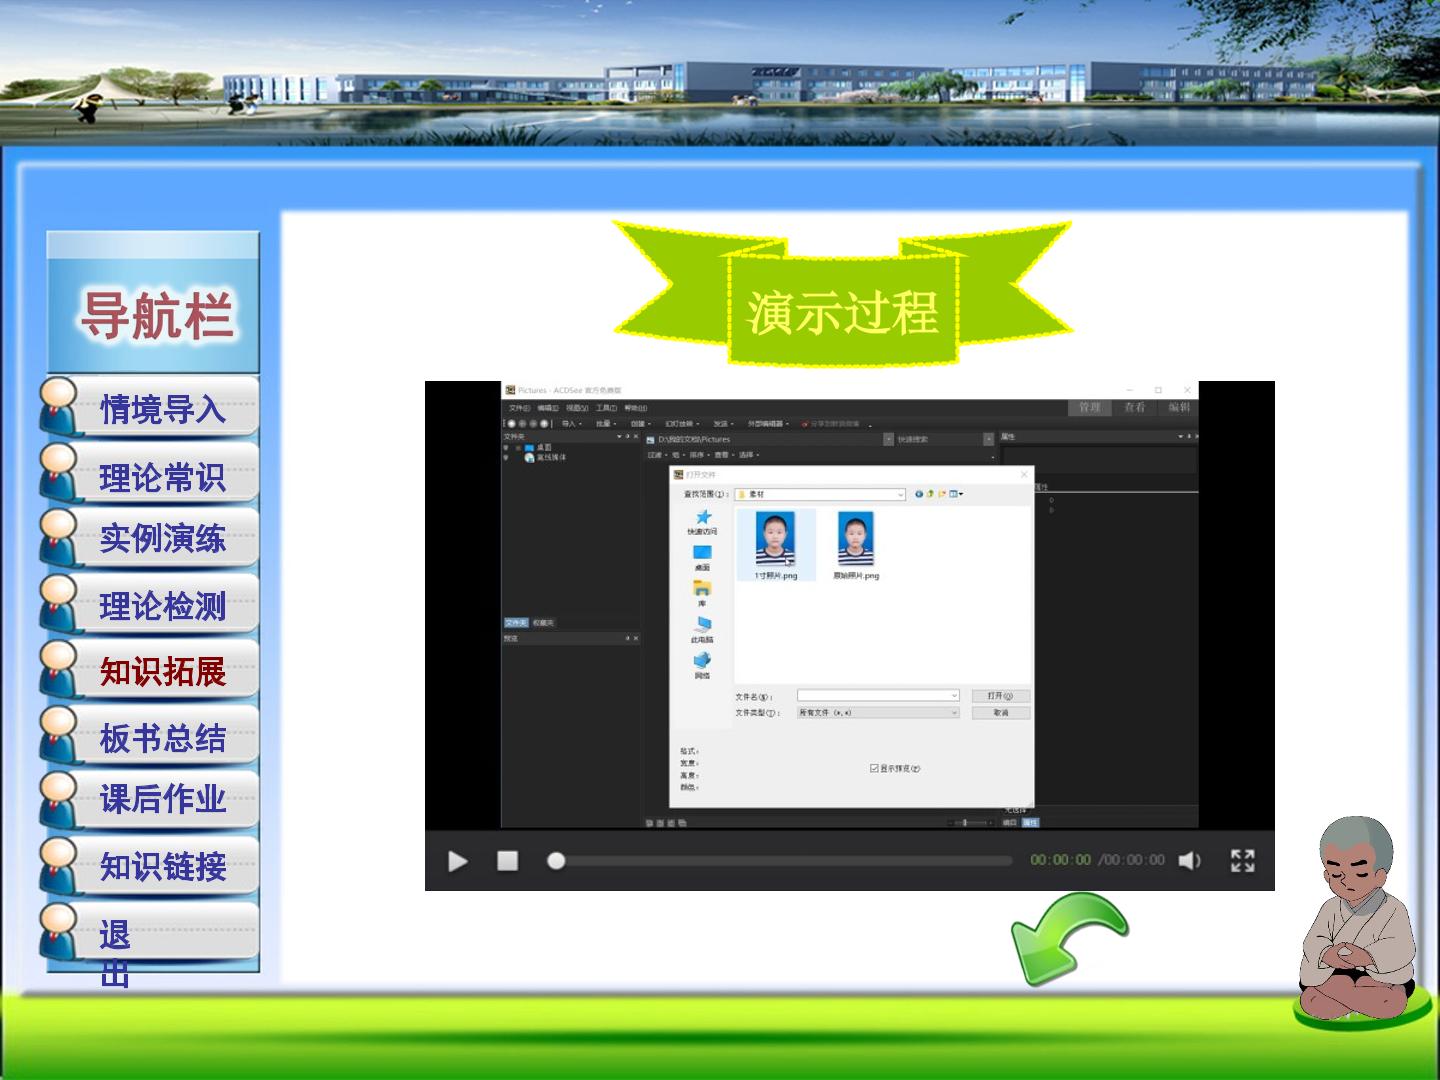
Task: Click the 演示过程 ribbon banner
Action: click(842, 294)
